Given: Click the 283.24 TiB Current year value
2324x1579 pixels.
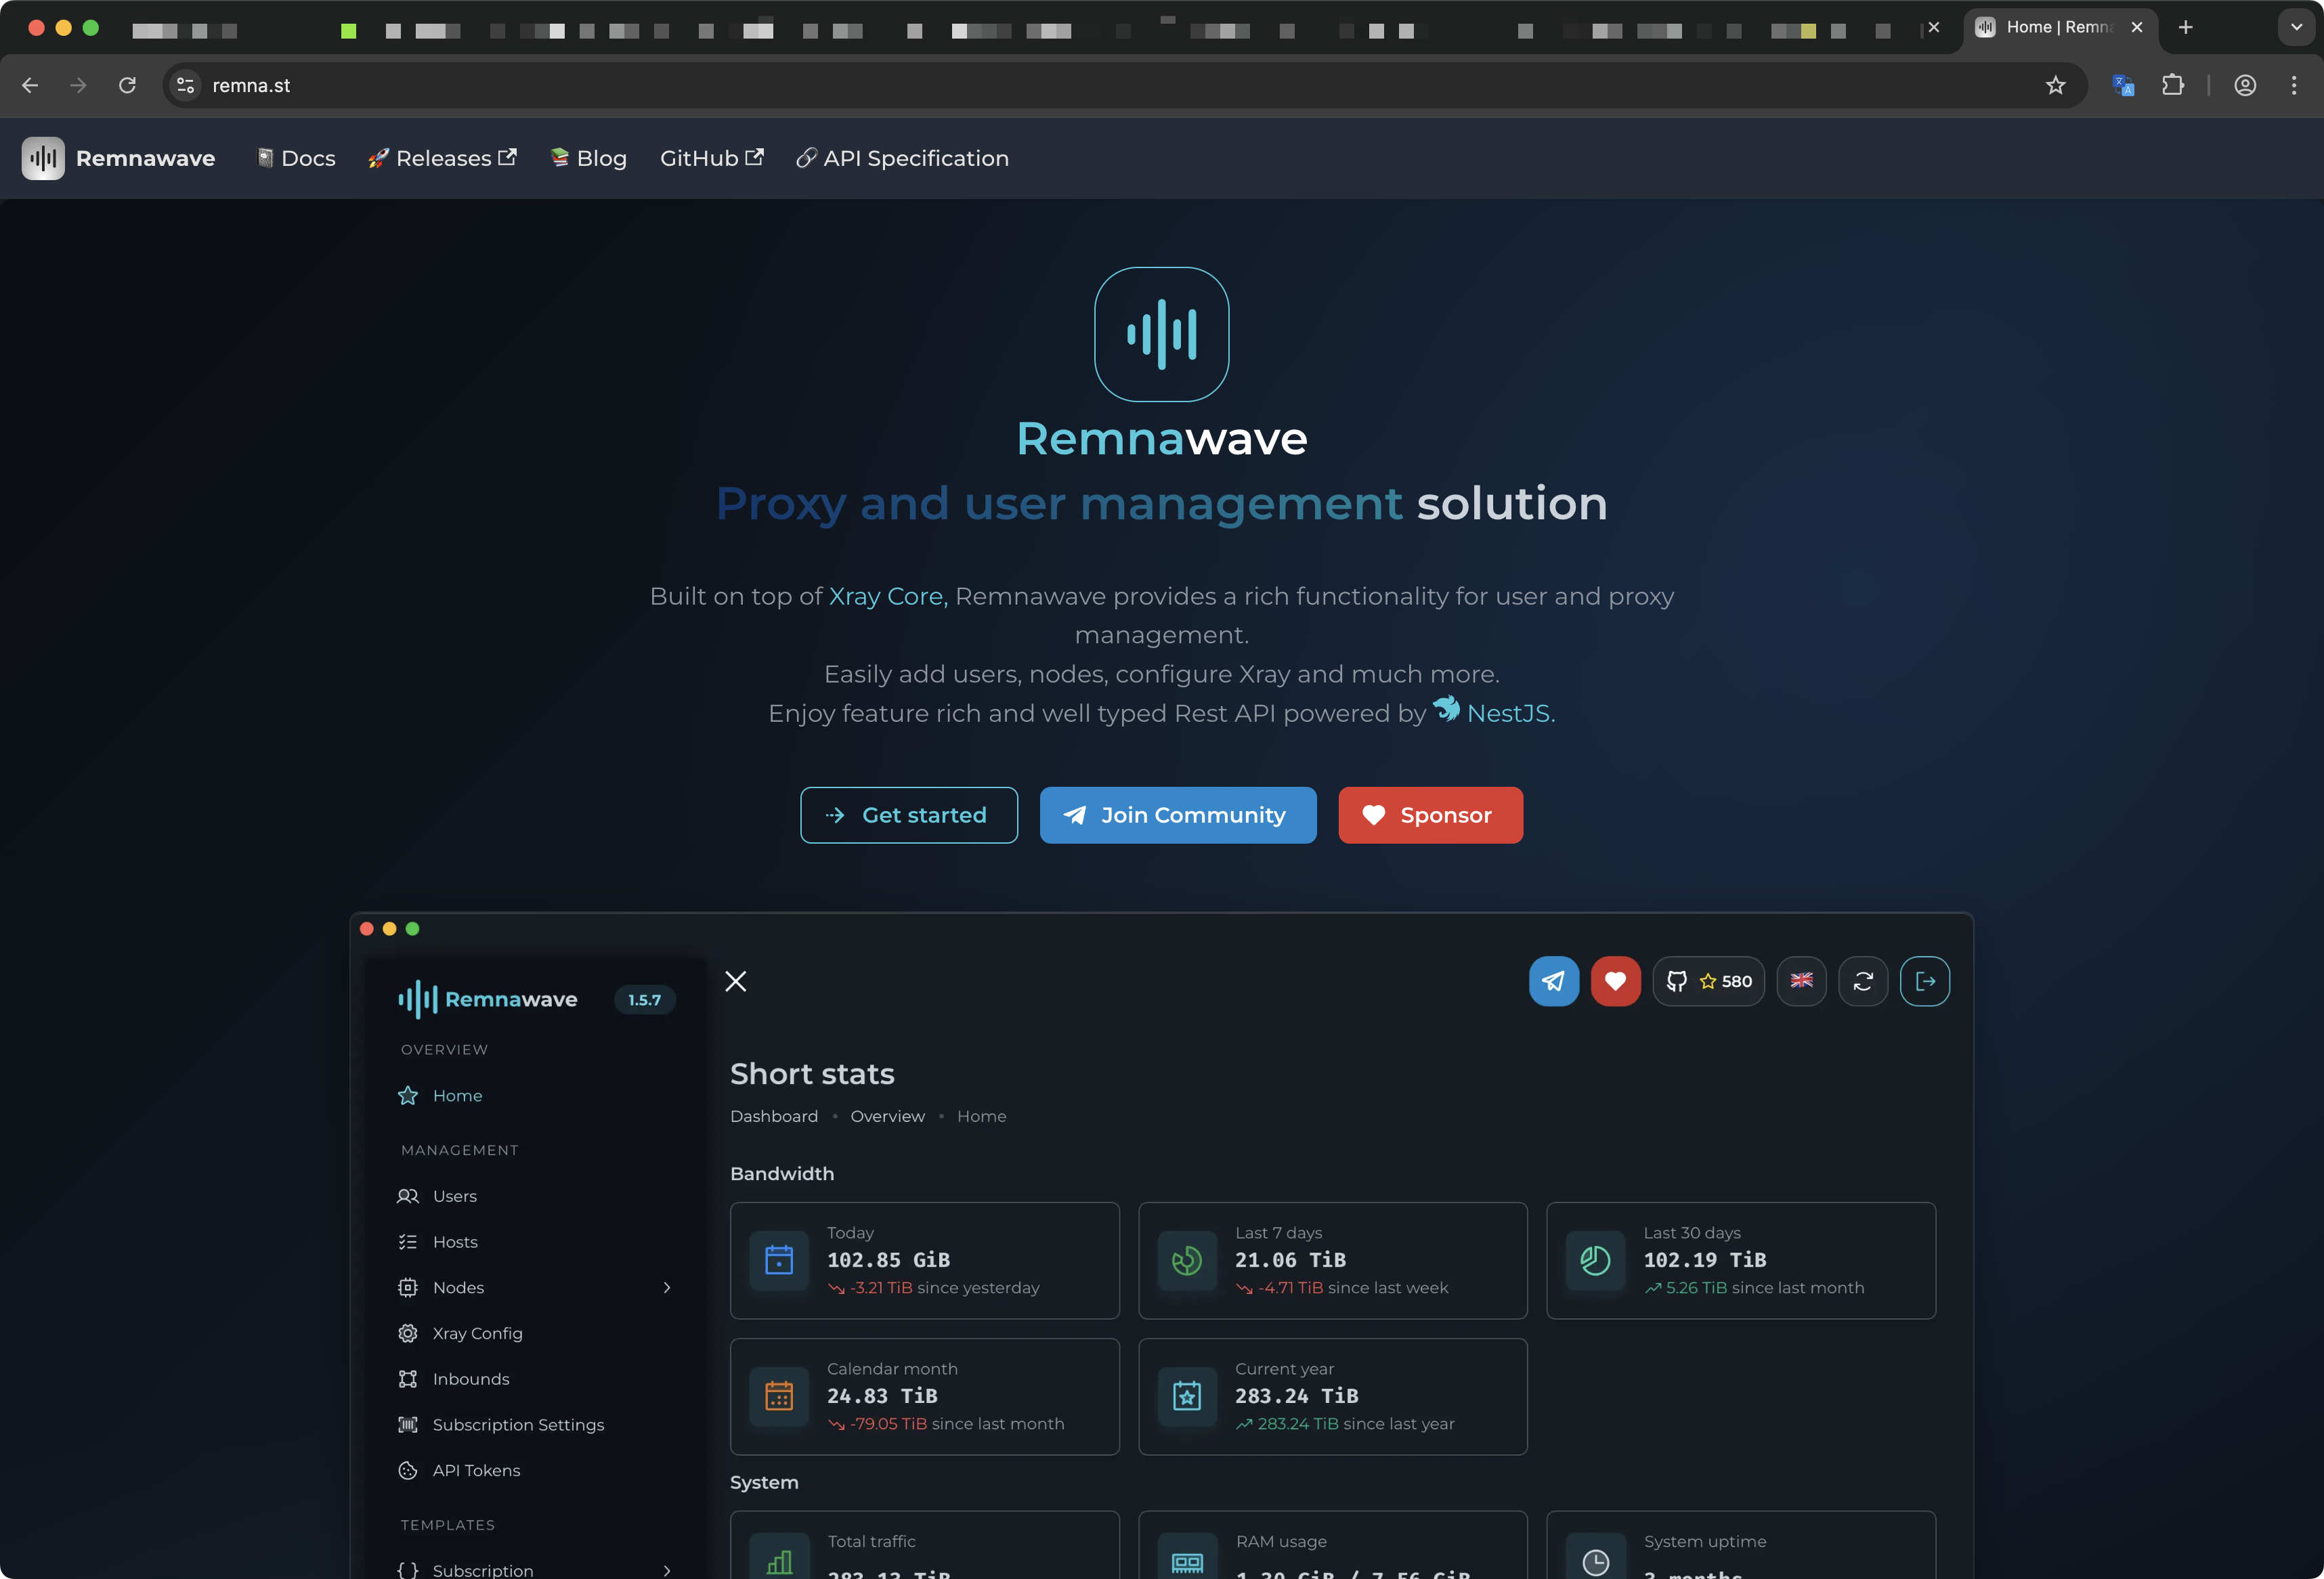Looking at the screenshot, I should point(1296,1396).
